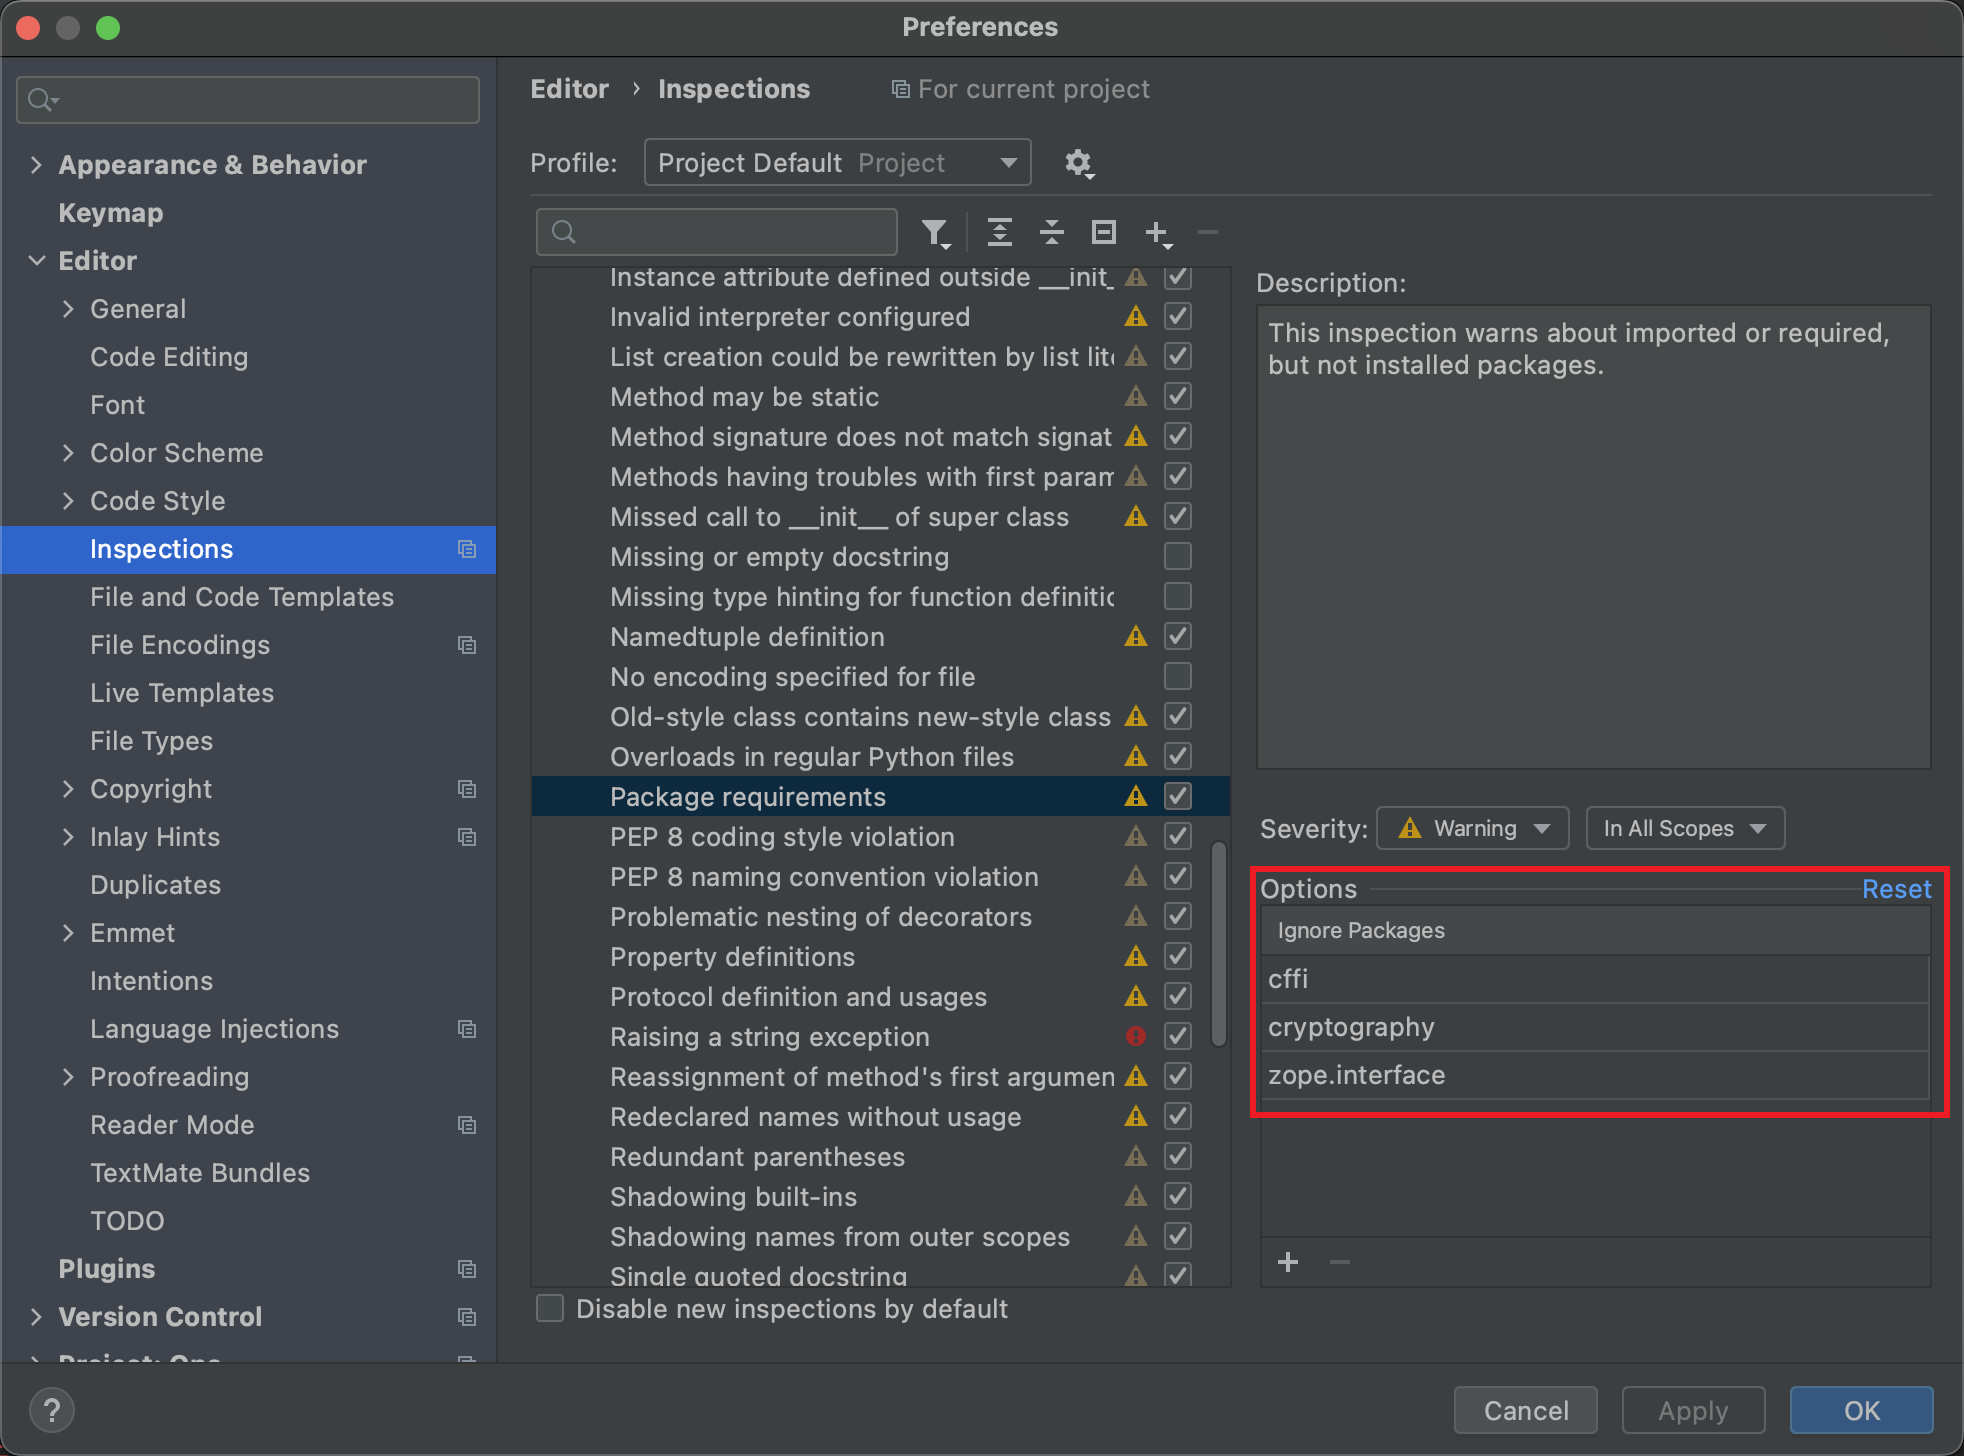Click the Reset options link
The width and height of the screenshot is (1964, 1456).
click(1896, 889)
